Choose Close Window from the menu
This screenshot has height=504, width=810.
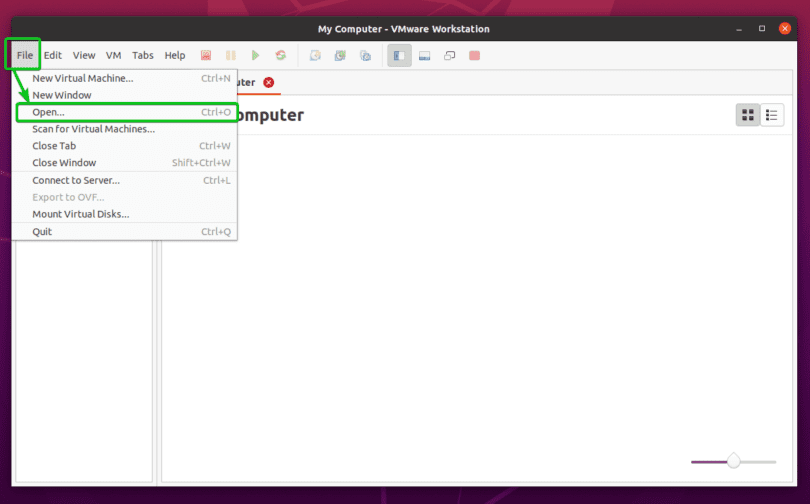point(124,163)
